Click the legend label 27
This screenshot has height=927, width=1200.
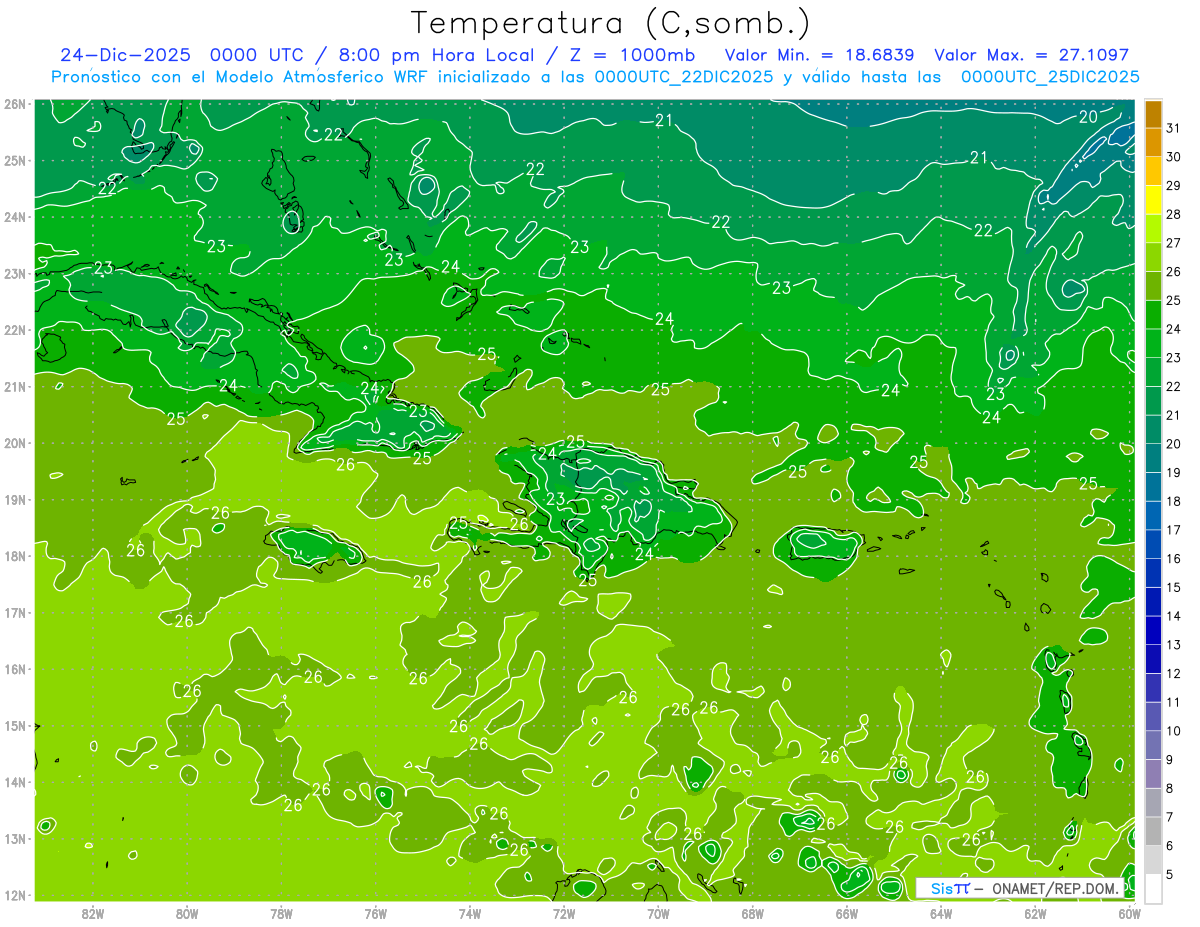1173,243
